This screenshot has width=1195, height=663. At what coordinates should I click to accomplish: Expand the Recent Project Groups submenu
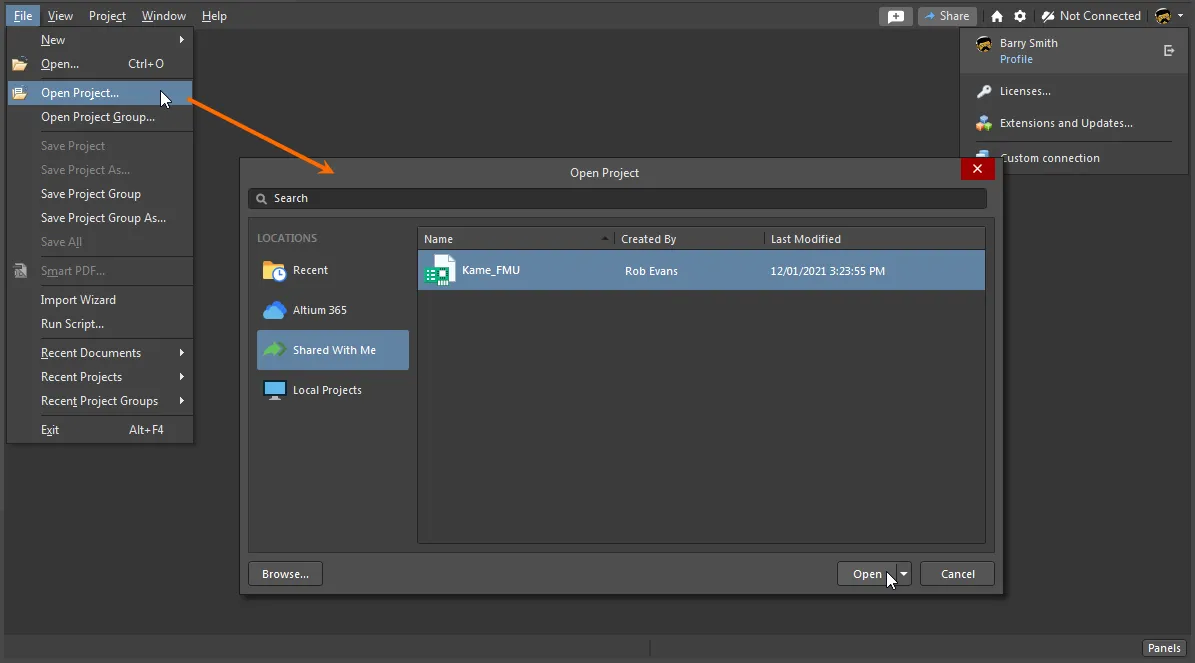[181, 401]
